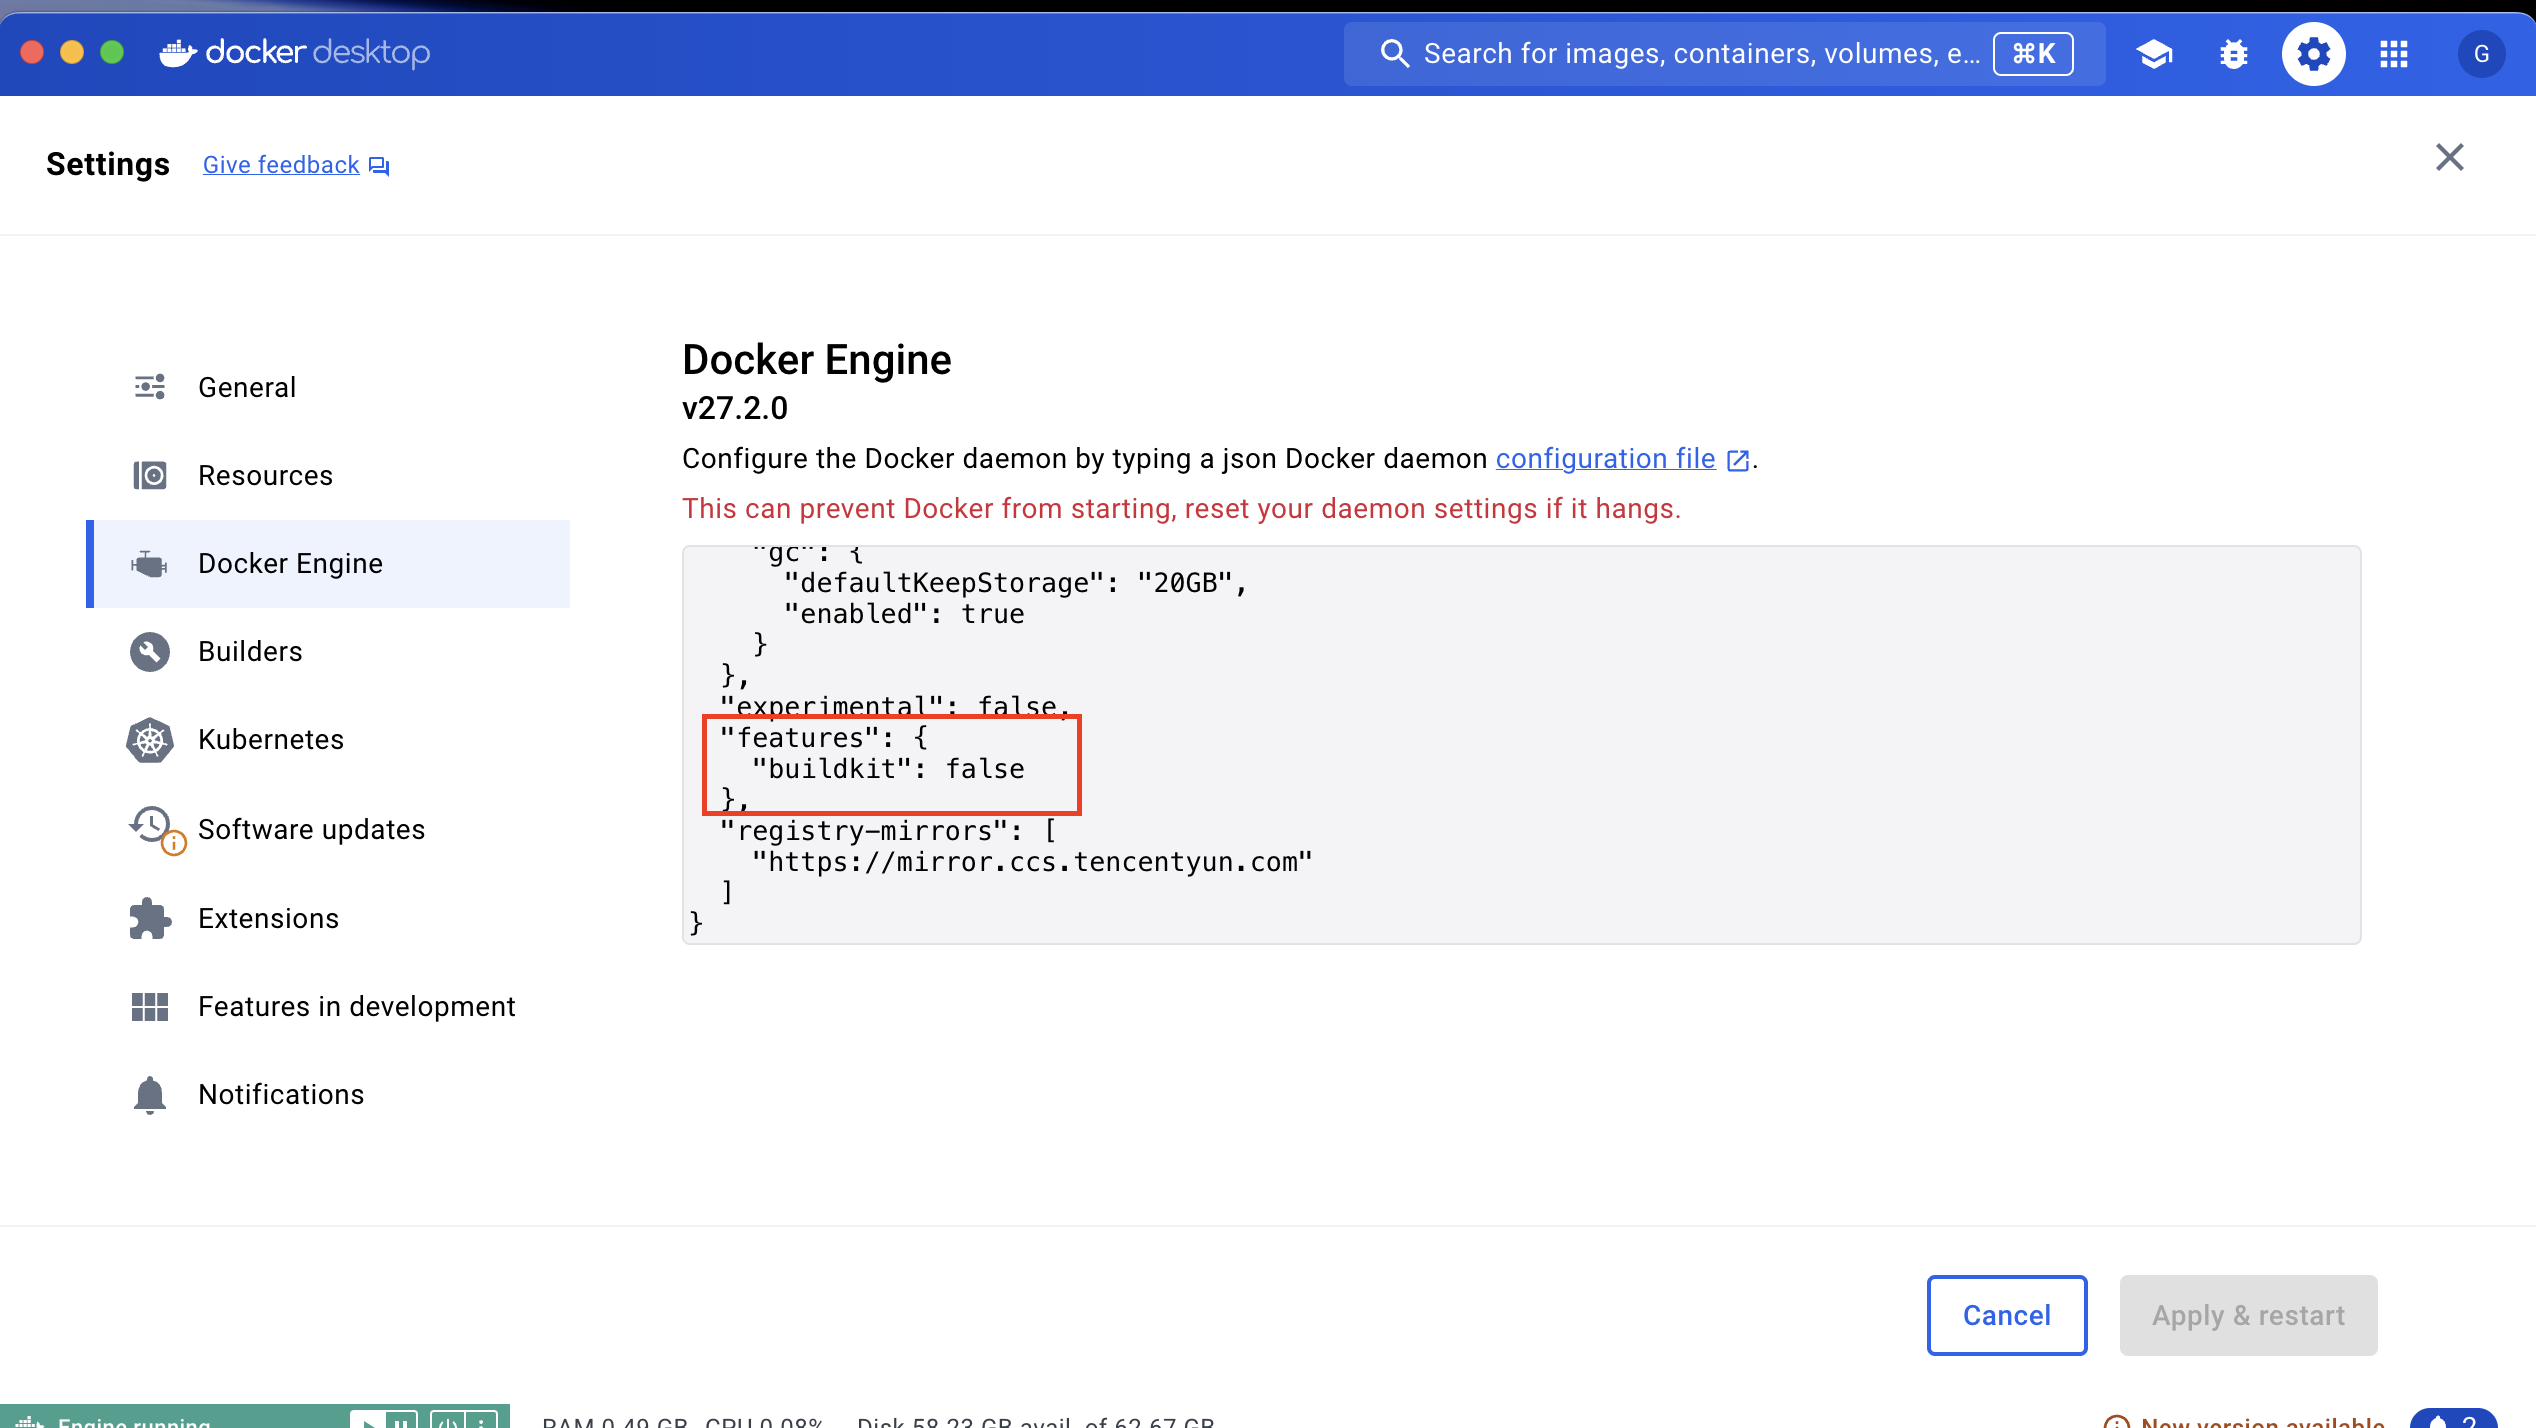This screenshot has width=2536, height=1428.
Task: Open the General settings section
Action: (328, 387)
